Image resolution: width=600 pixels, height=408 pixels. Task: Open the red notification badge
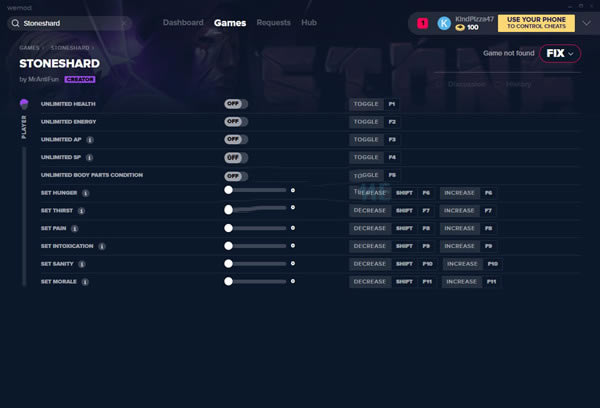coord(422,23)
